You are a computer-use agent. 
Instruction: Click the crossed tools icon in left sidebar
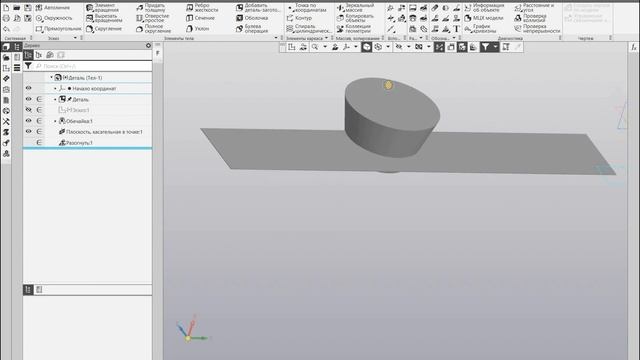click(6, 122)
